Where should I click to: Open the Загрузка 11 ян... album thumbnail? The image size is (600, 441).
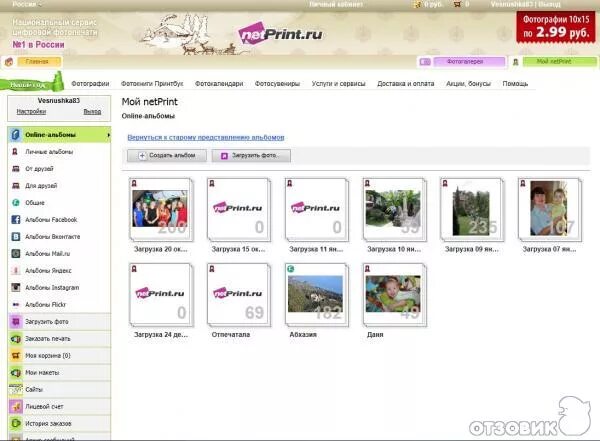[x=316, y=210]
